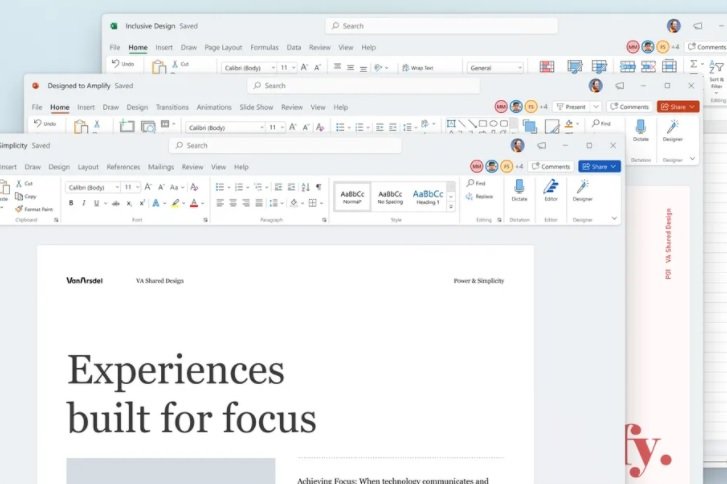The image size is (727, 484).
Task: Collapse the Word ribbon with chevron
Action: pyautogui.click(x=614, y=218)
